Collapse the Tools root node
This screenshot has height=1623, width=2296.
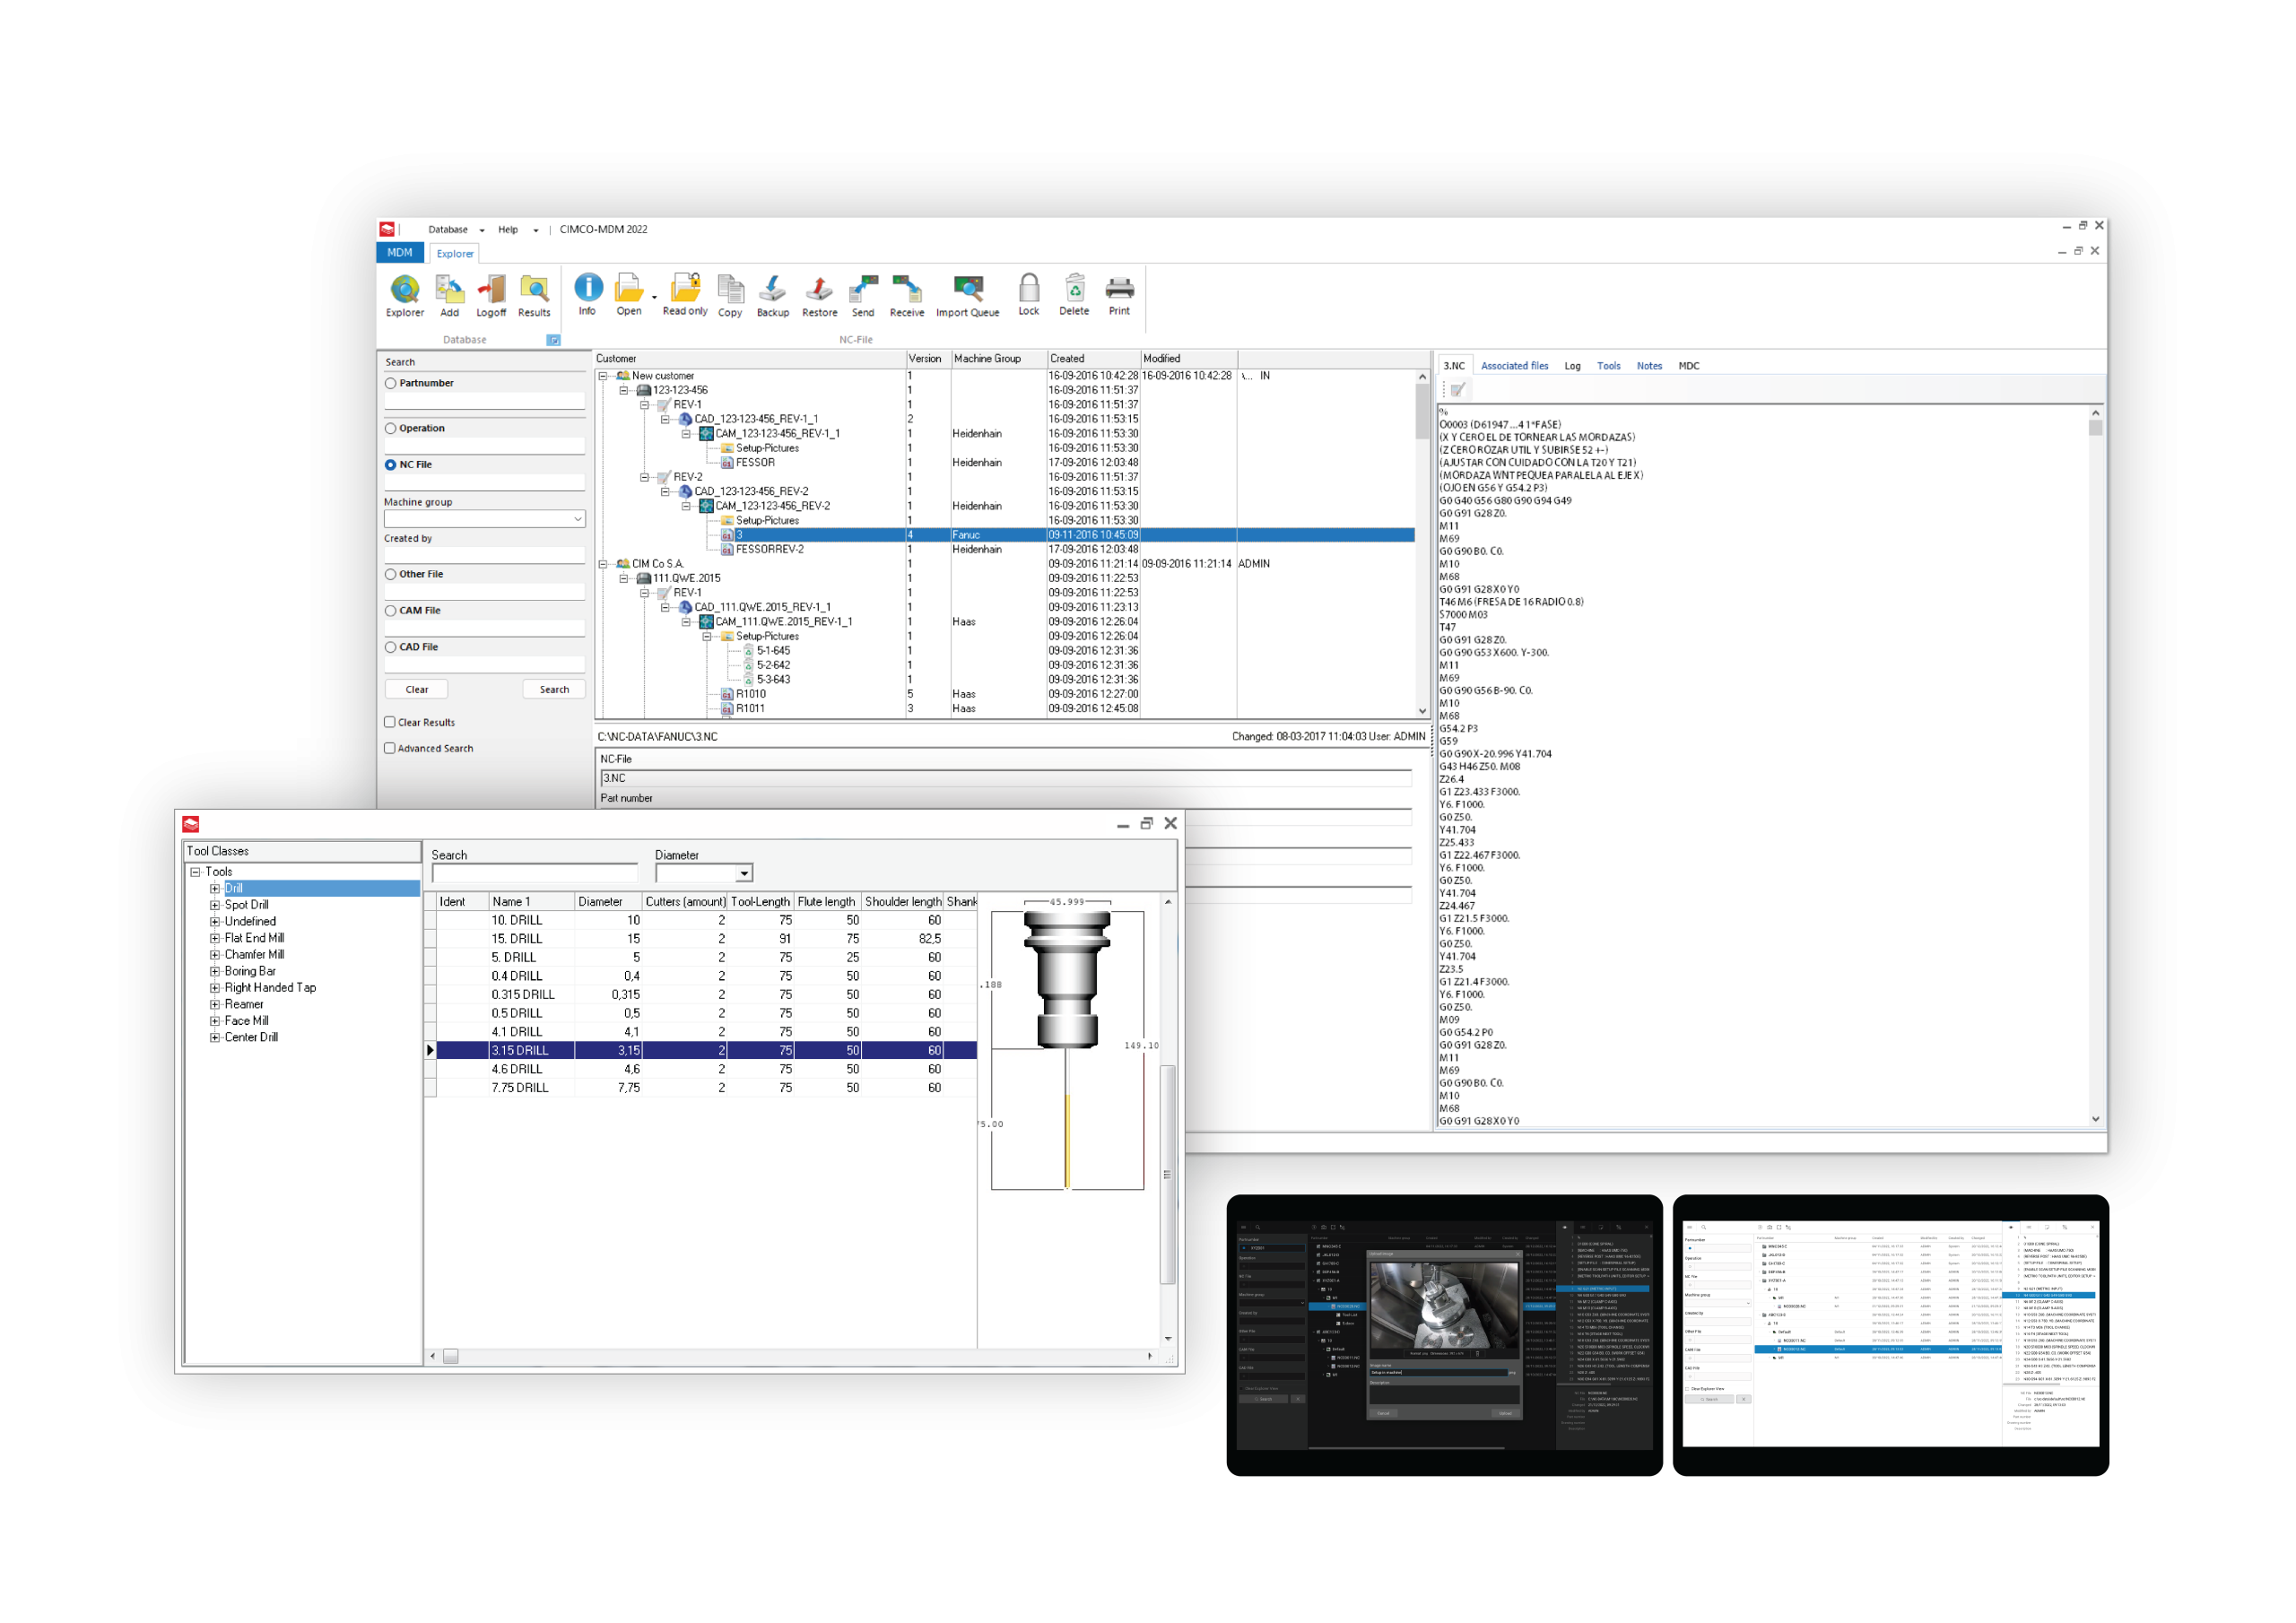point(196,872)
